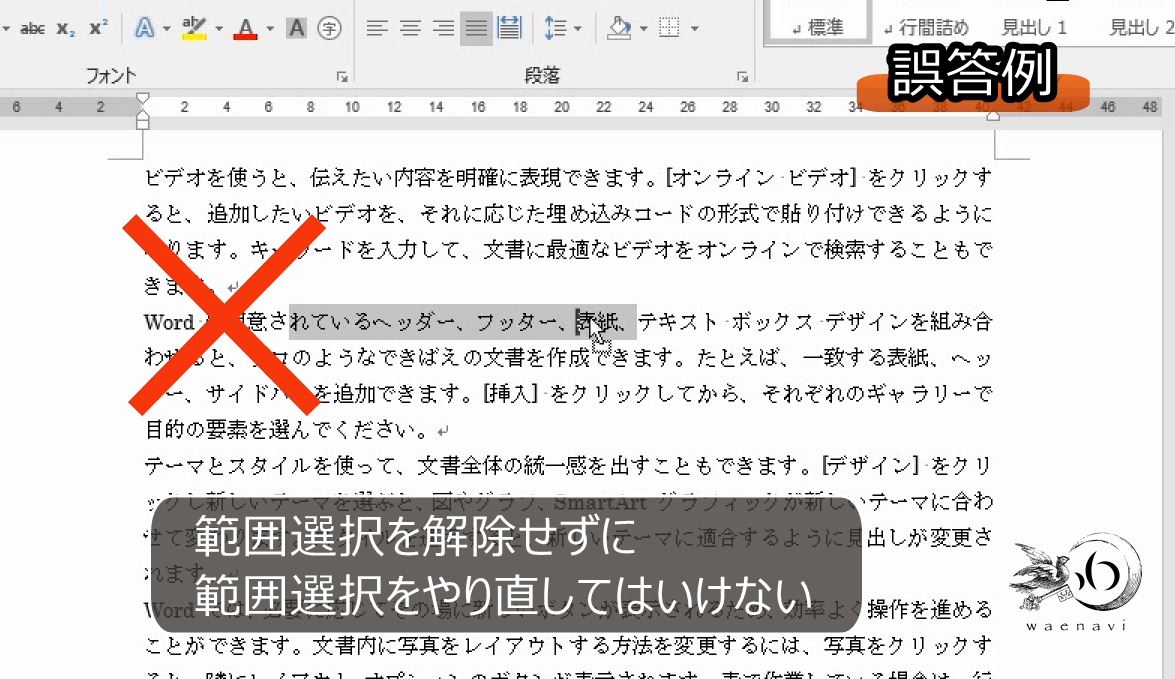Screen dimensions: 1175x679
Task: Click the word 表紙 in selected text
Action: coord(598,322)
